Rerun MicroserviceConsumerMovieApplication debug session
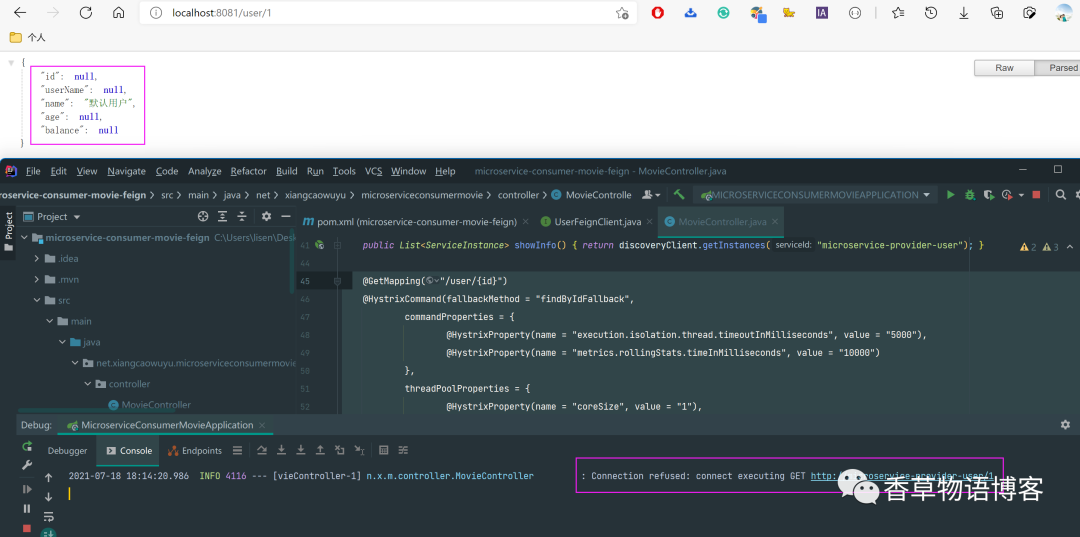The width and height of the screenshot is (1080, 537). tap(27, 446)
